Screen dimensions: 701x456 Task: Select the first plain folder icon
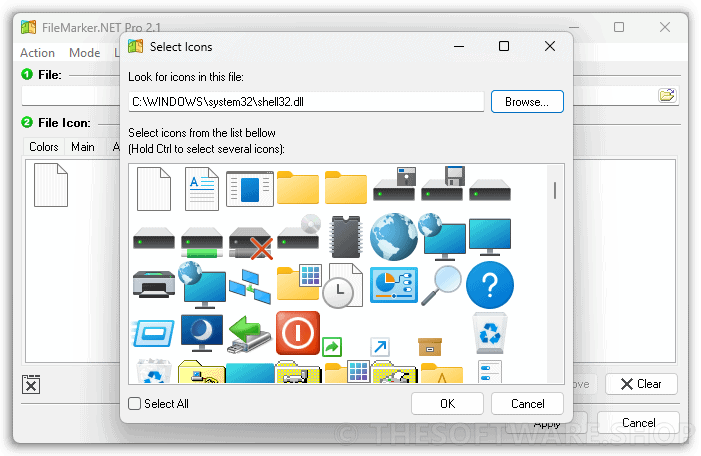[x=298, y=187]
